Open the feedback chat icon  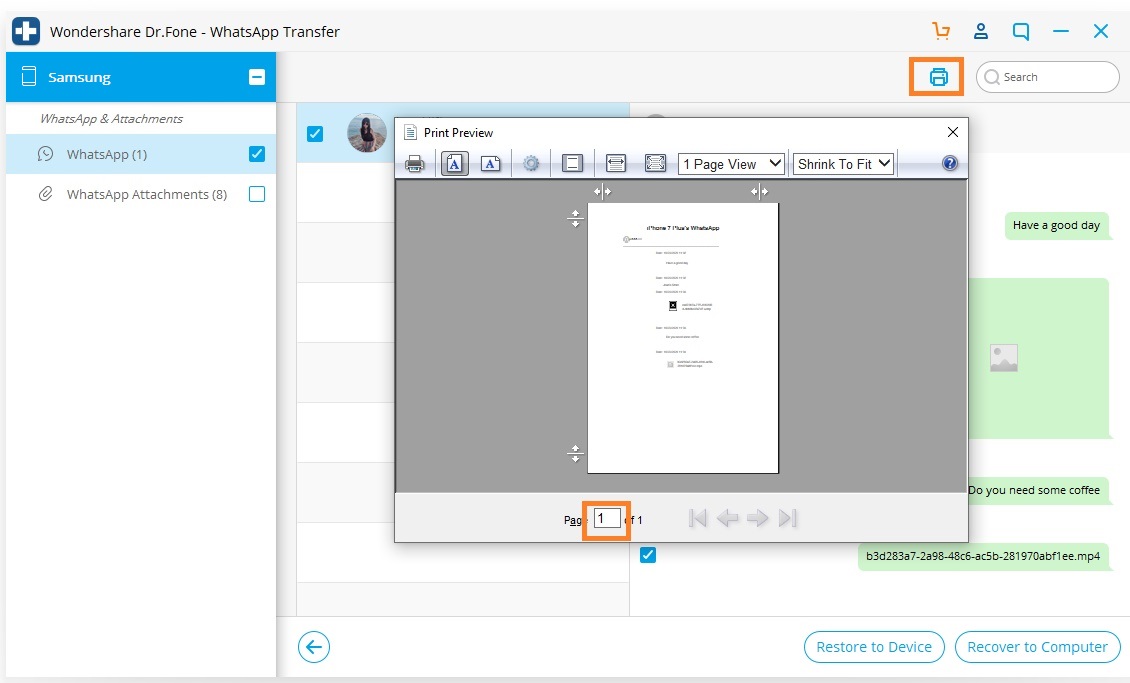click(1020, 31)
